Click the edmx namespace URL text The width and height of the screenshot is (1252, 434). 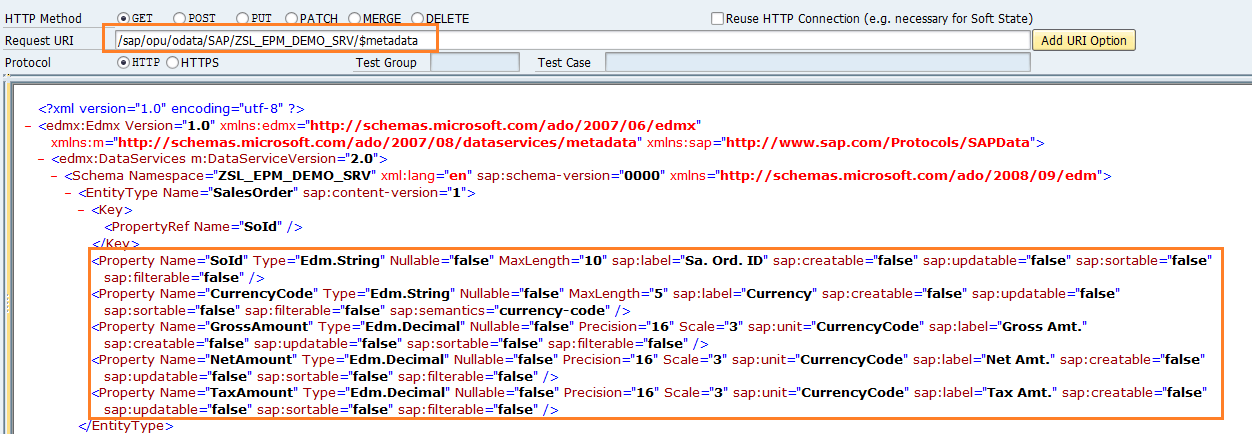pyautogui.click(x=505, y=126)
